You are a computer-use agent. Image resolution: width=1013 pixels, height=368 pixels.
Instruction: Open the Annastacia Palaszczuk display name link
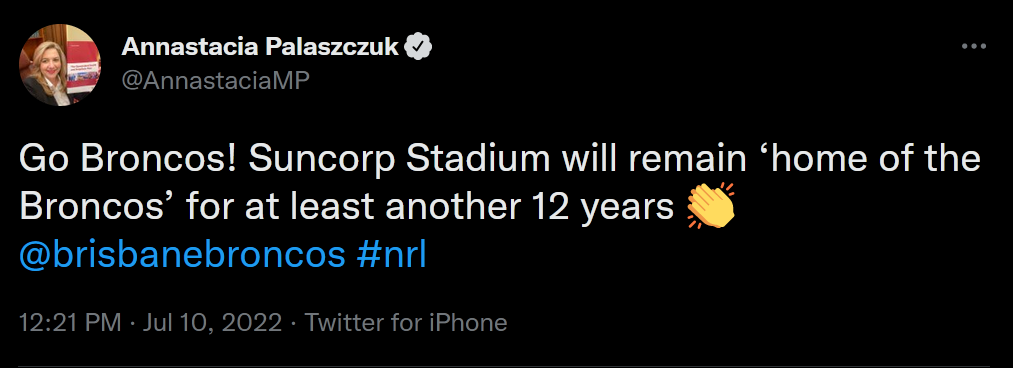(260, 46)
